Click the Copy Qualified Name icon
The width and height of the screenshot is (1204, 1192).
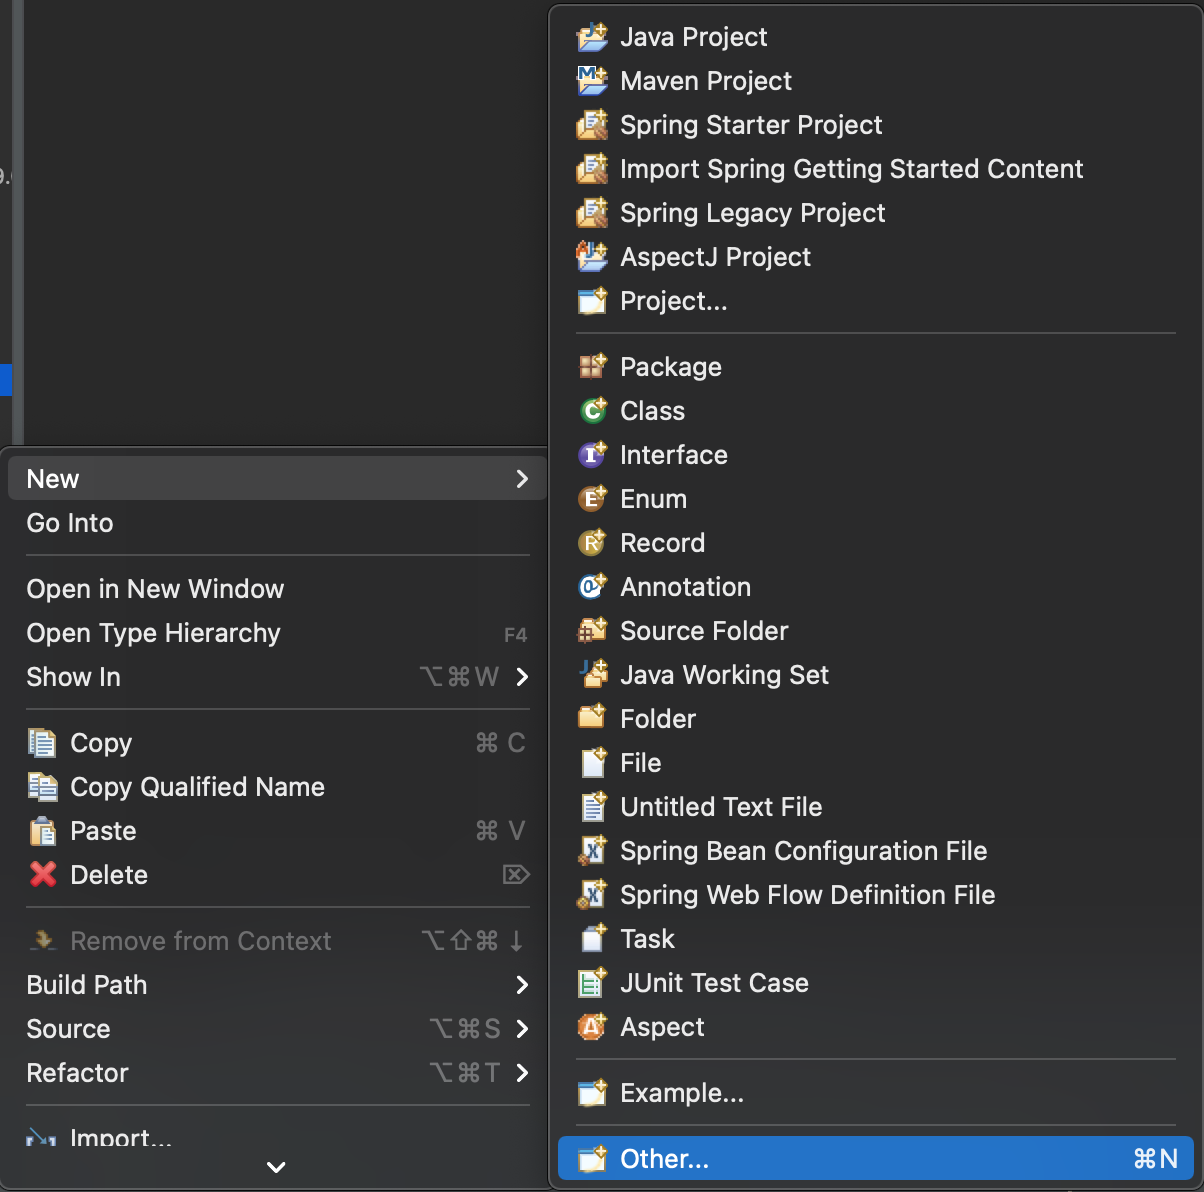[x=42, y=787]
